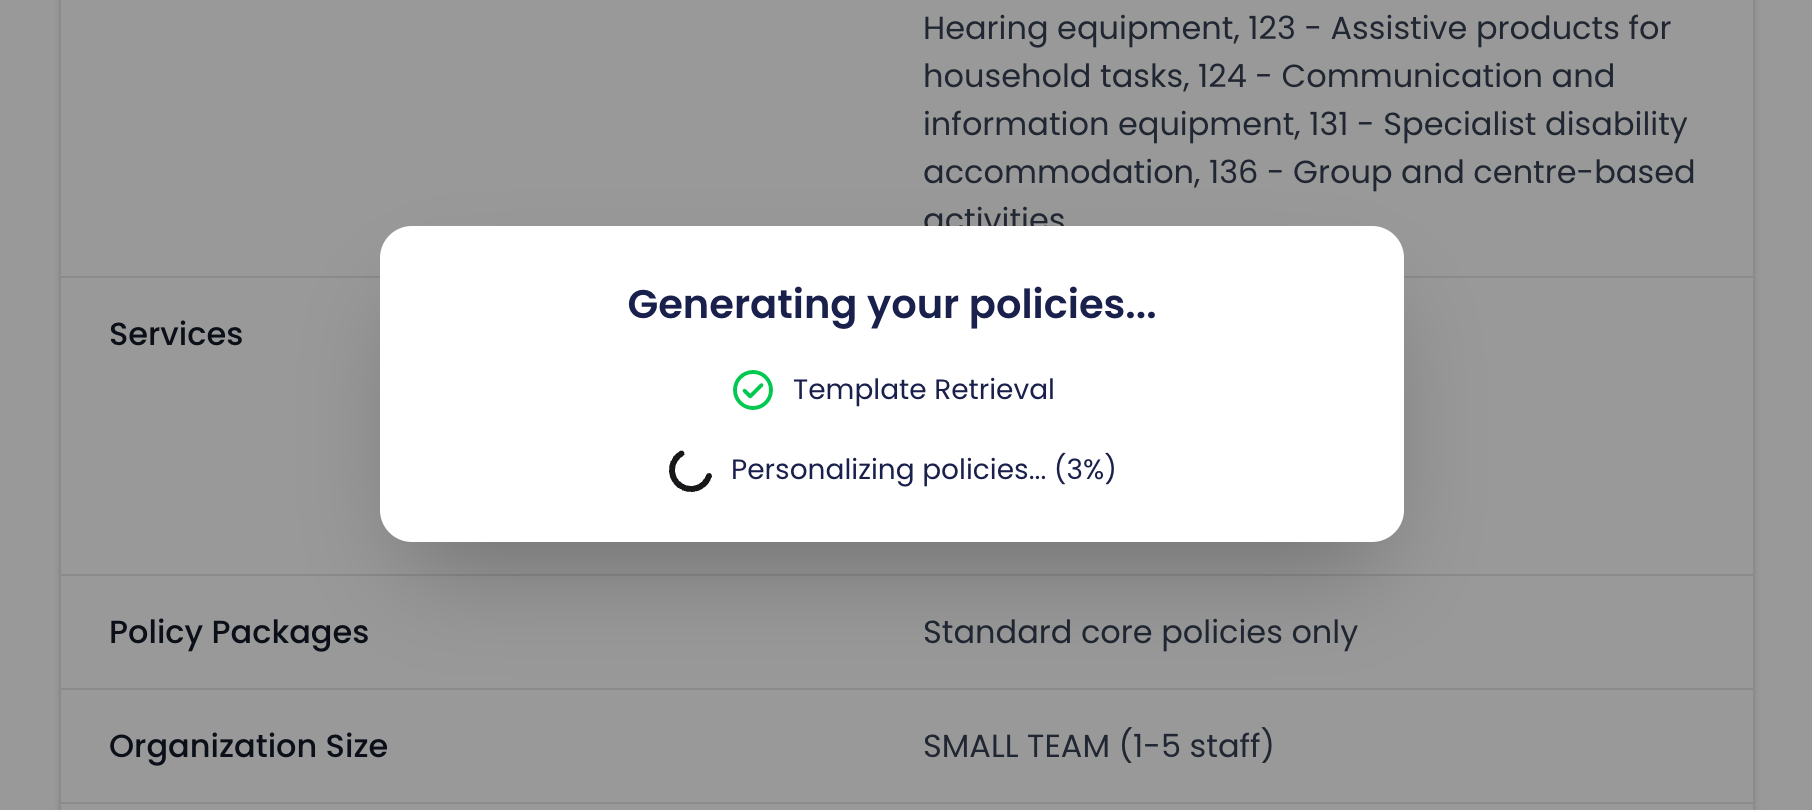
Task: Select the "Standard core policies only" value
Action: (x=1140, y=632)
